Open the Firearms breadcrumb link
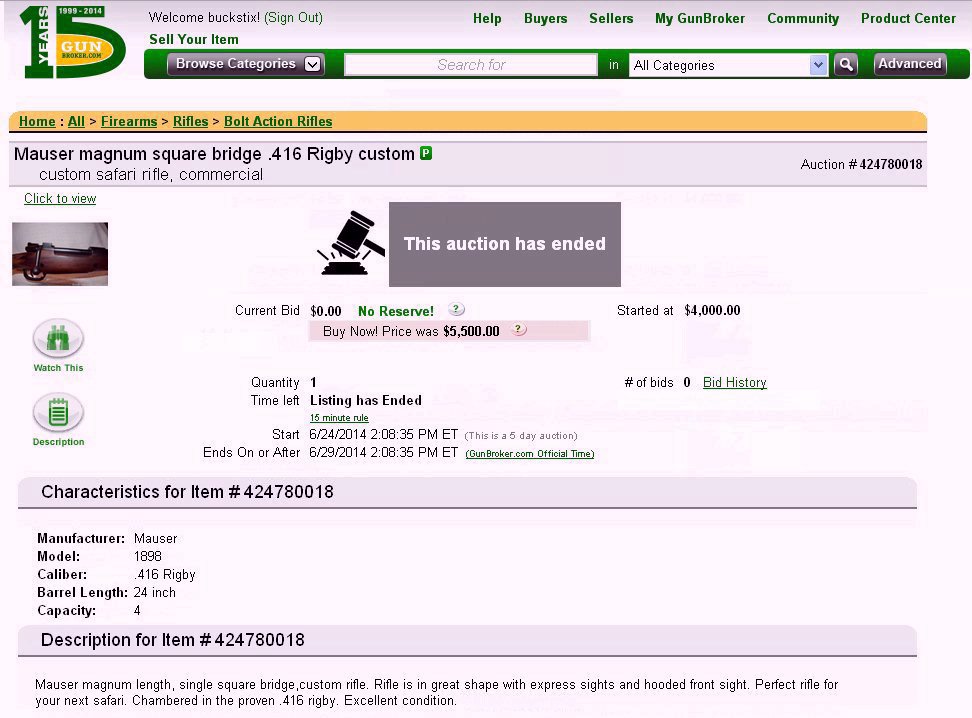The width and height of the screenshot is (972, 718). pyautogui.click(x=129, y=122)
